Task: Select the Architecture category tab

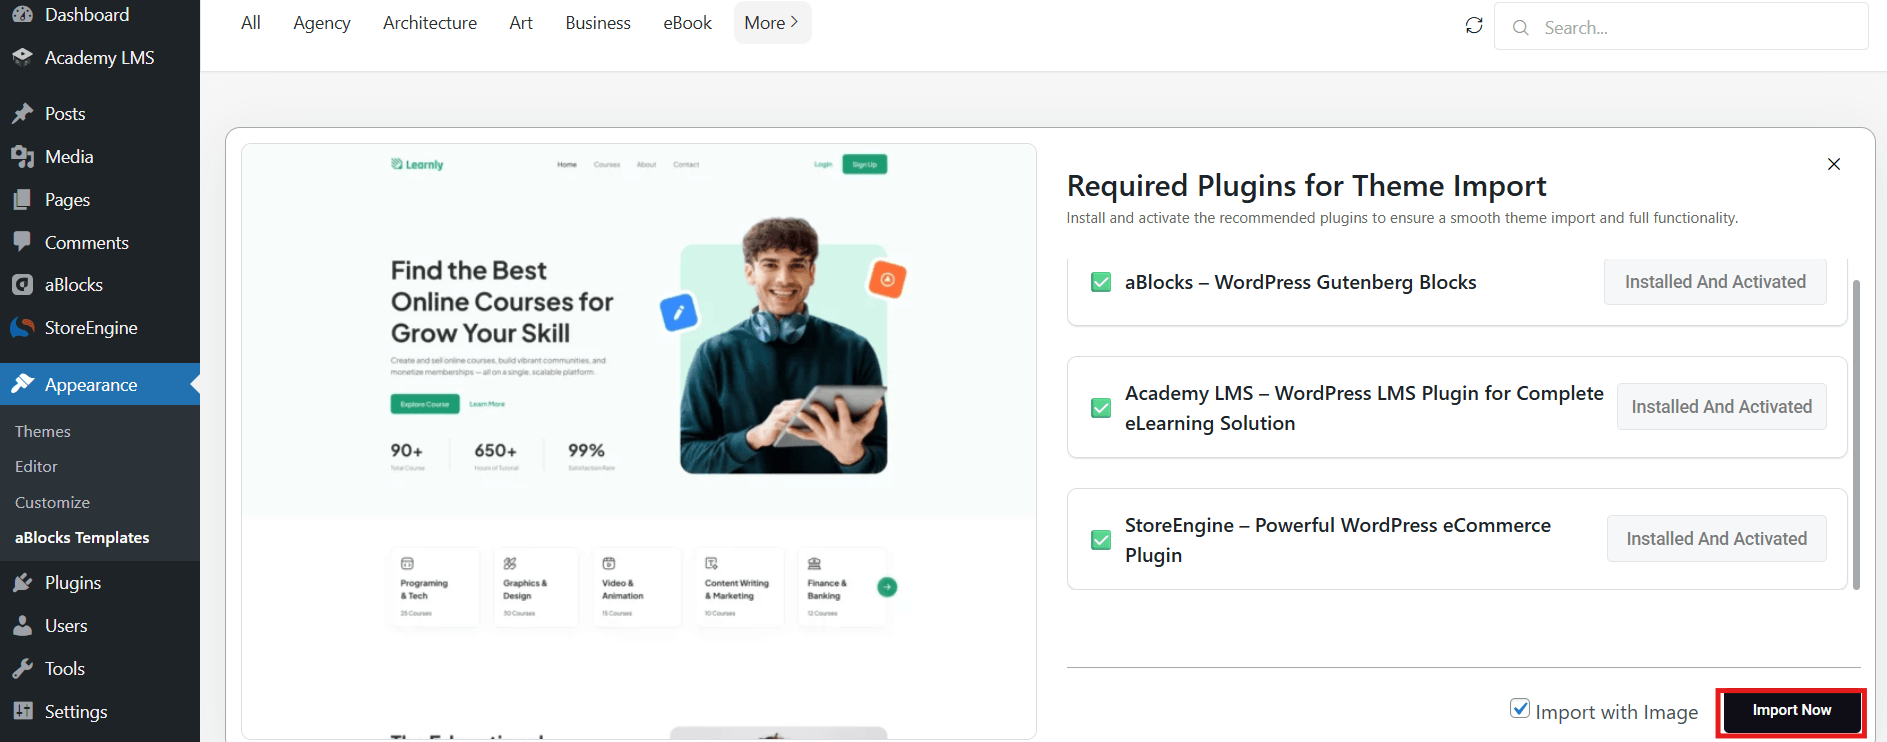Action: click(430, 23)
